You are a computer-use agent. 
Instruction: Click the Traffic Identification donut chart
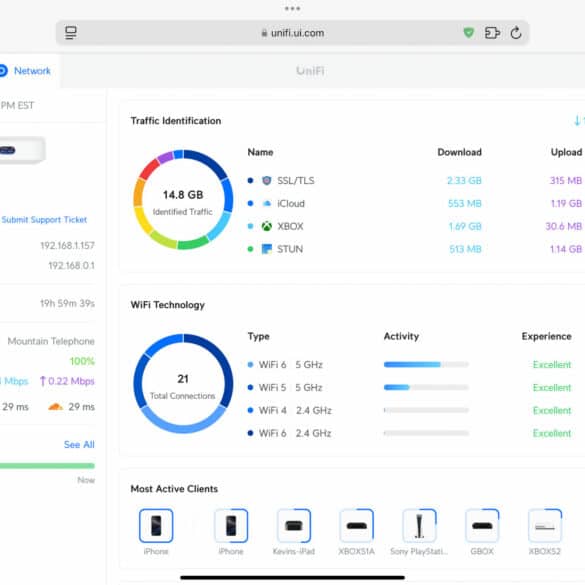[x=183, y=200]
